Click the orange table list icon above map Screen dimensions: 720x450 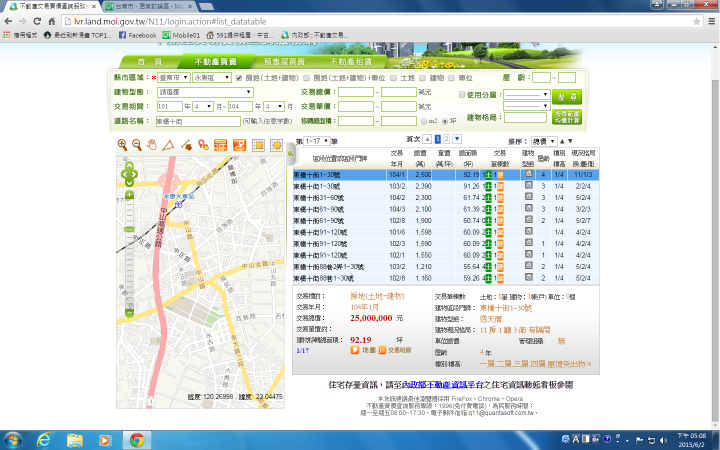tap(220, 145)
